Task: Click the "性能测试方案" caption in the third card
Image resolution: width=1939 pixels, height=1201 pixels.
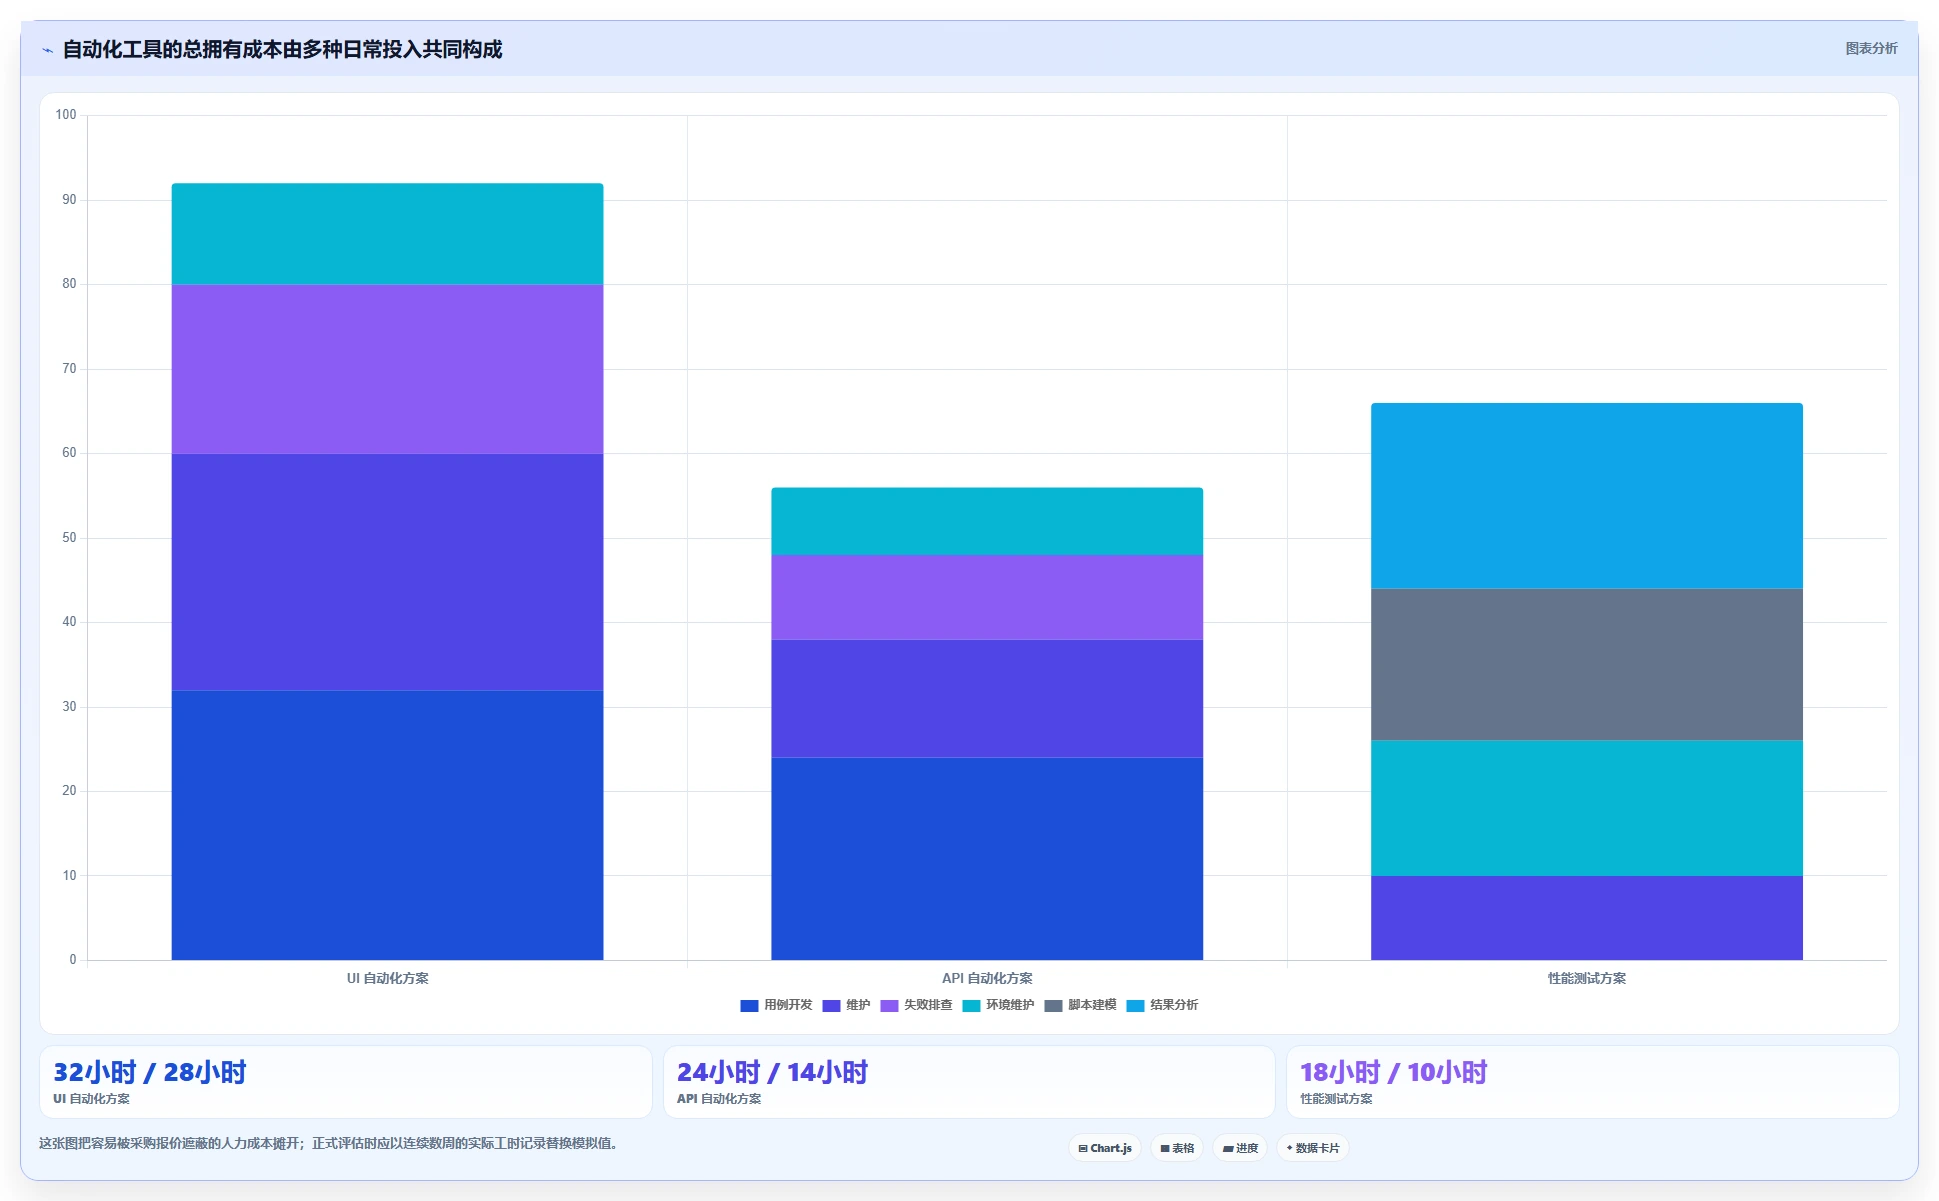Action: pyautogui.click(x=1336, y=1099)
